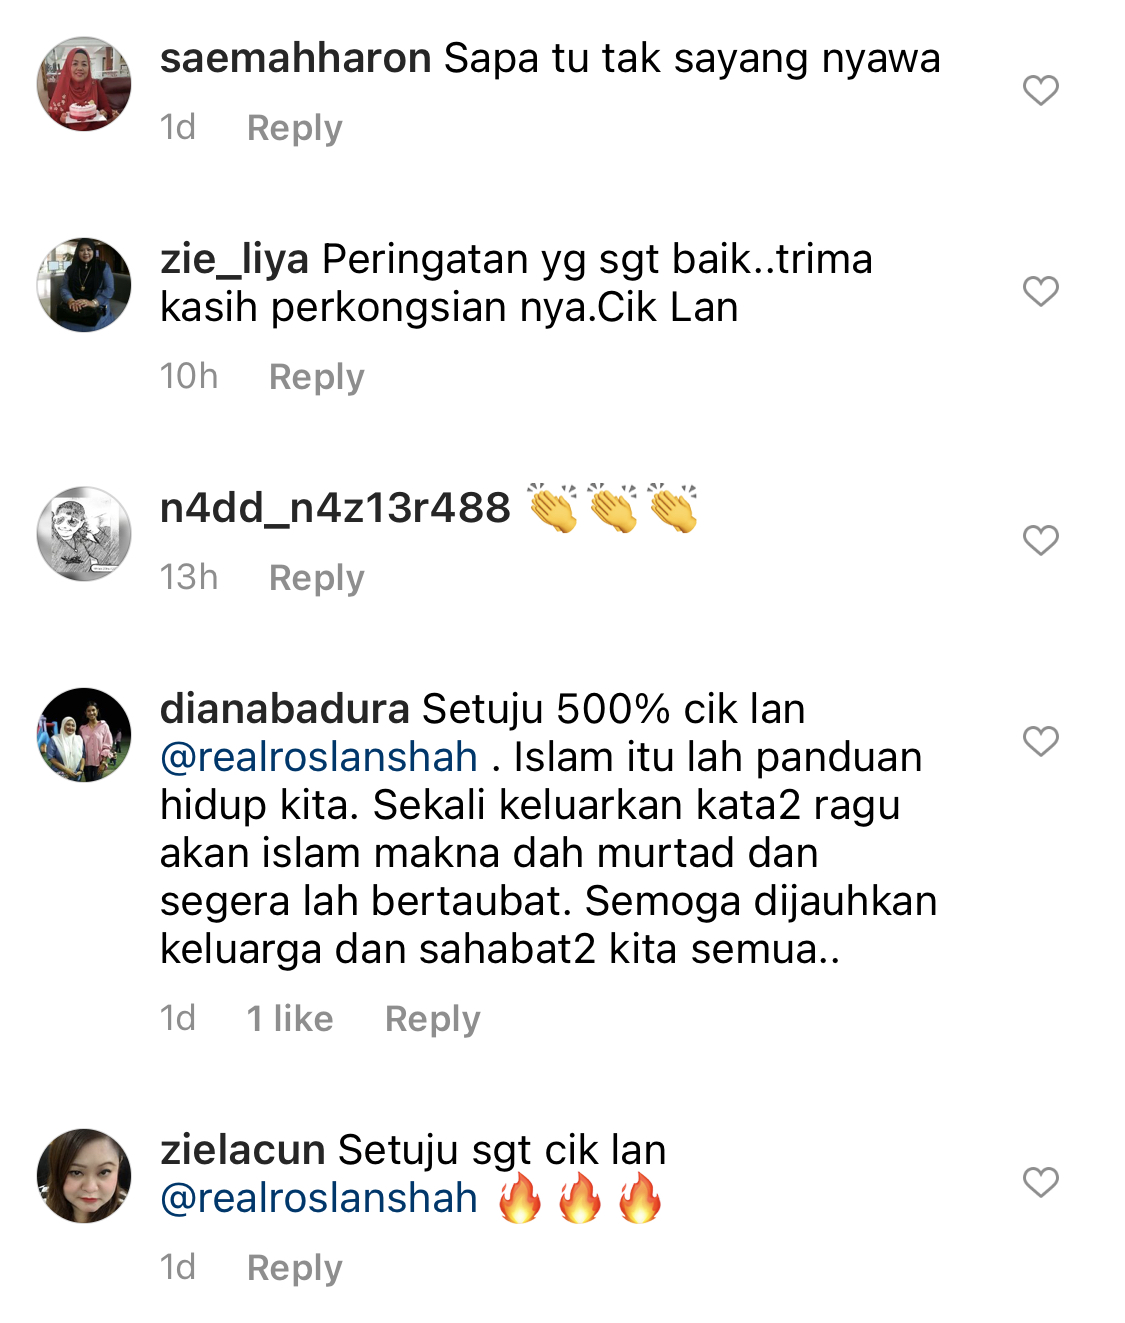Open zielacun's profile picture
The height and width of the screenshot is (1323, 1125).
point(84,1176)
